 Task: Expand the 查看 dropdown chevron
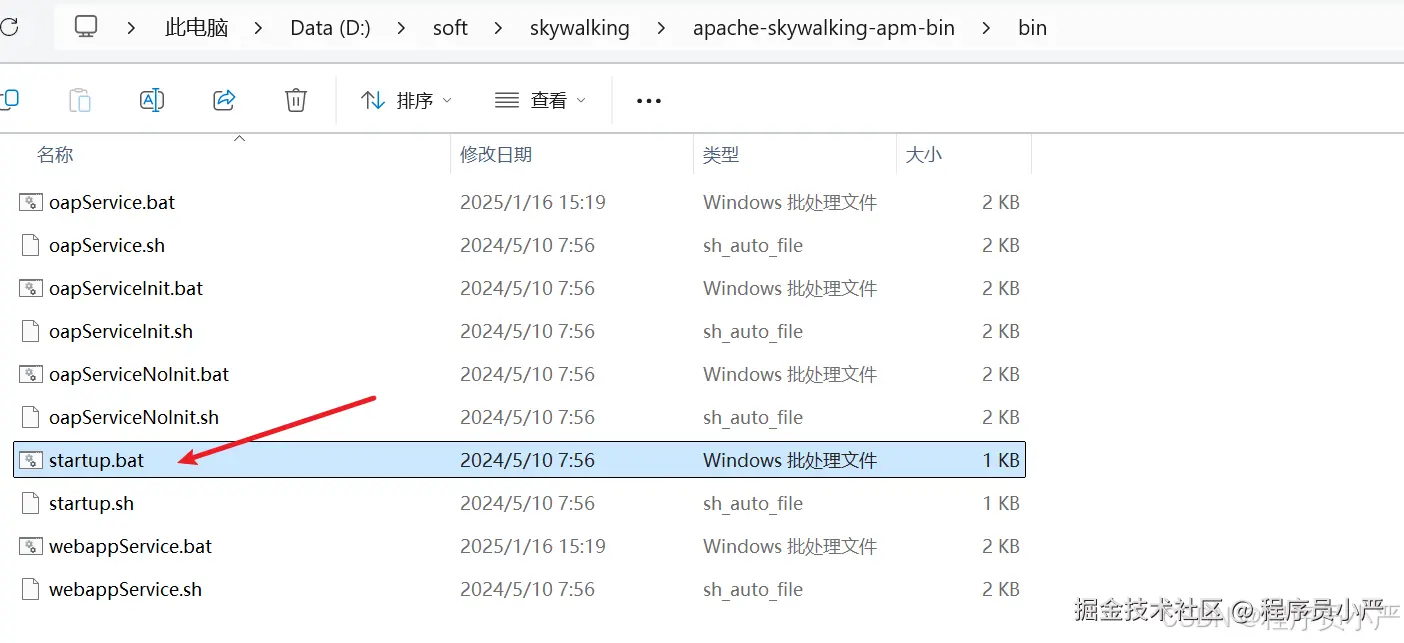tap(580, 100)
